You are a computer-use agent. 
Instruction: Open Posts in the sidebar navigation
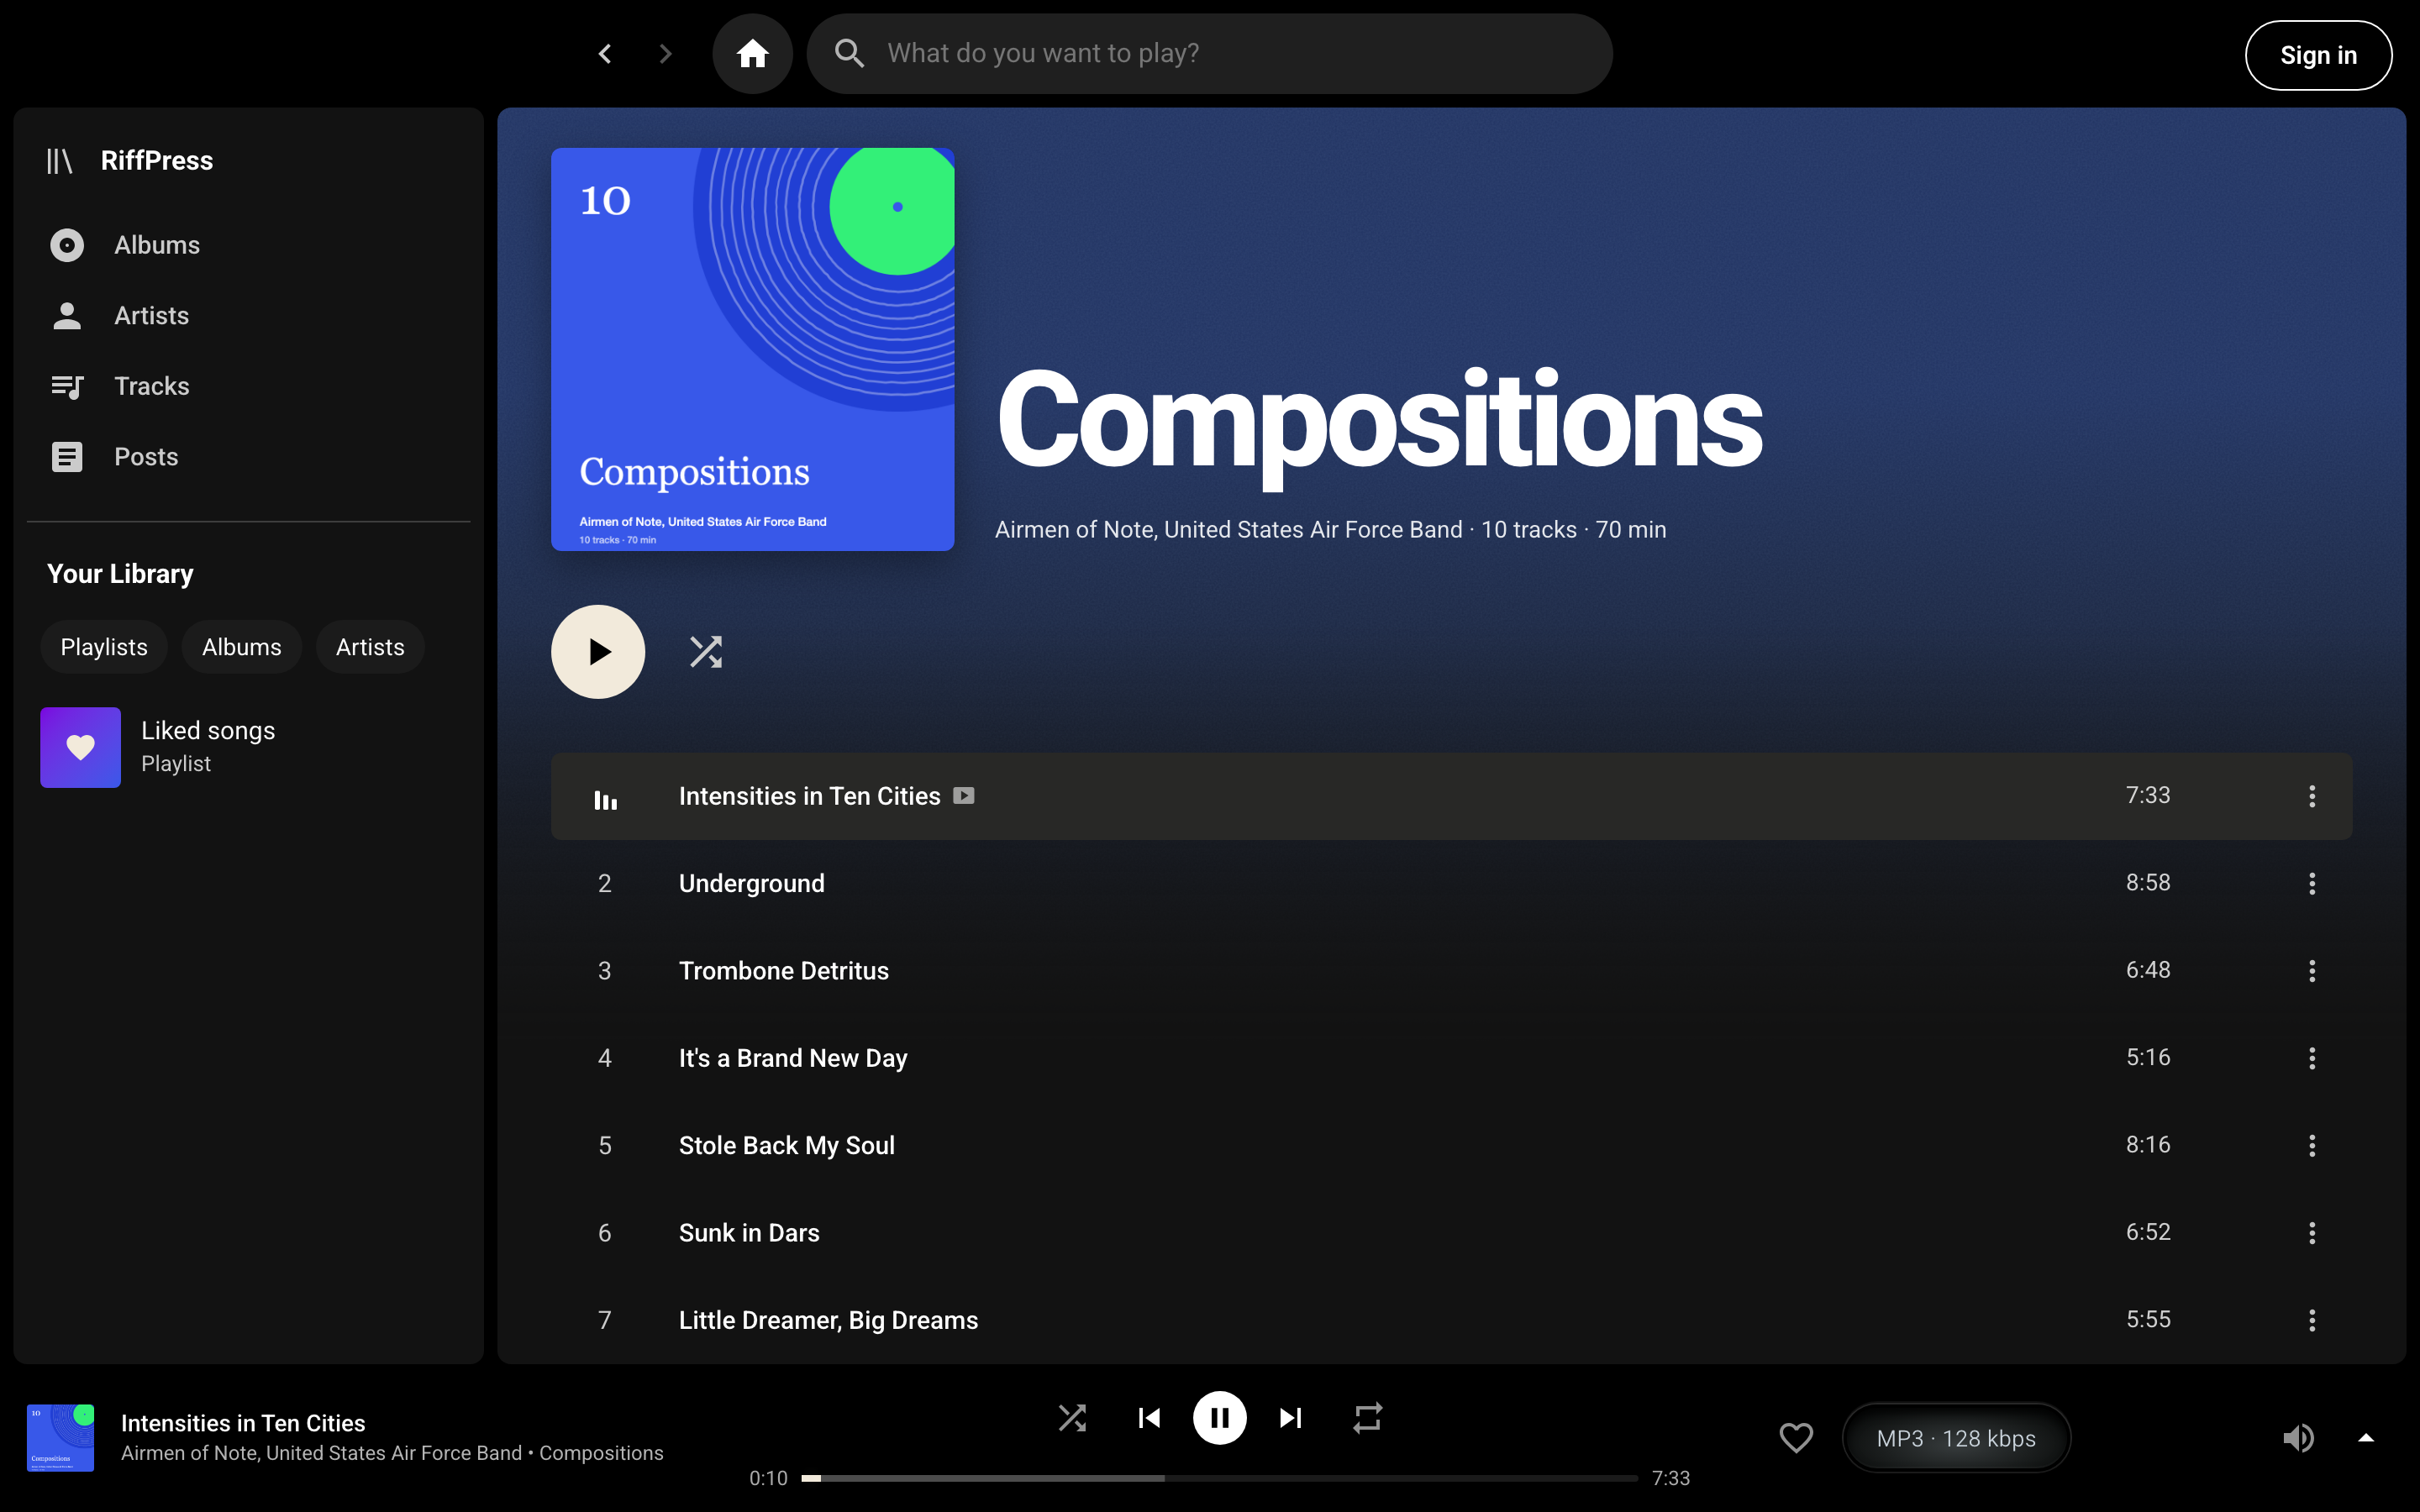248,457
